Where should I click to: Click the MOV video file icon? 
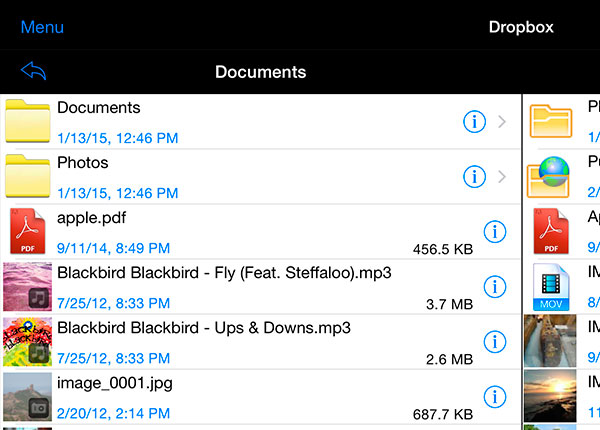click(x=551, y=287)
